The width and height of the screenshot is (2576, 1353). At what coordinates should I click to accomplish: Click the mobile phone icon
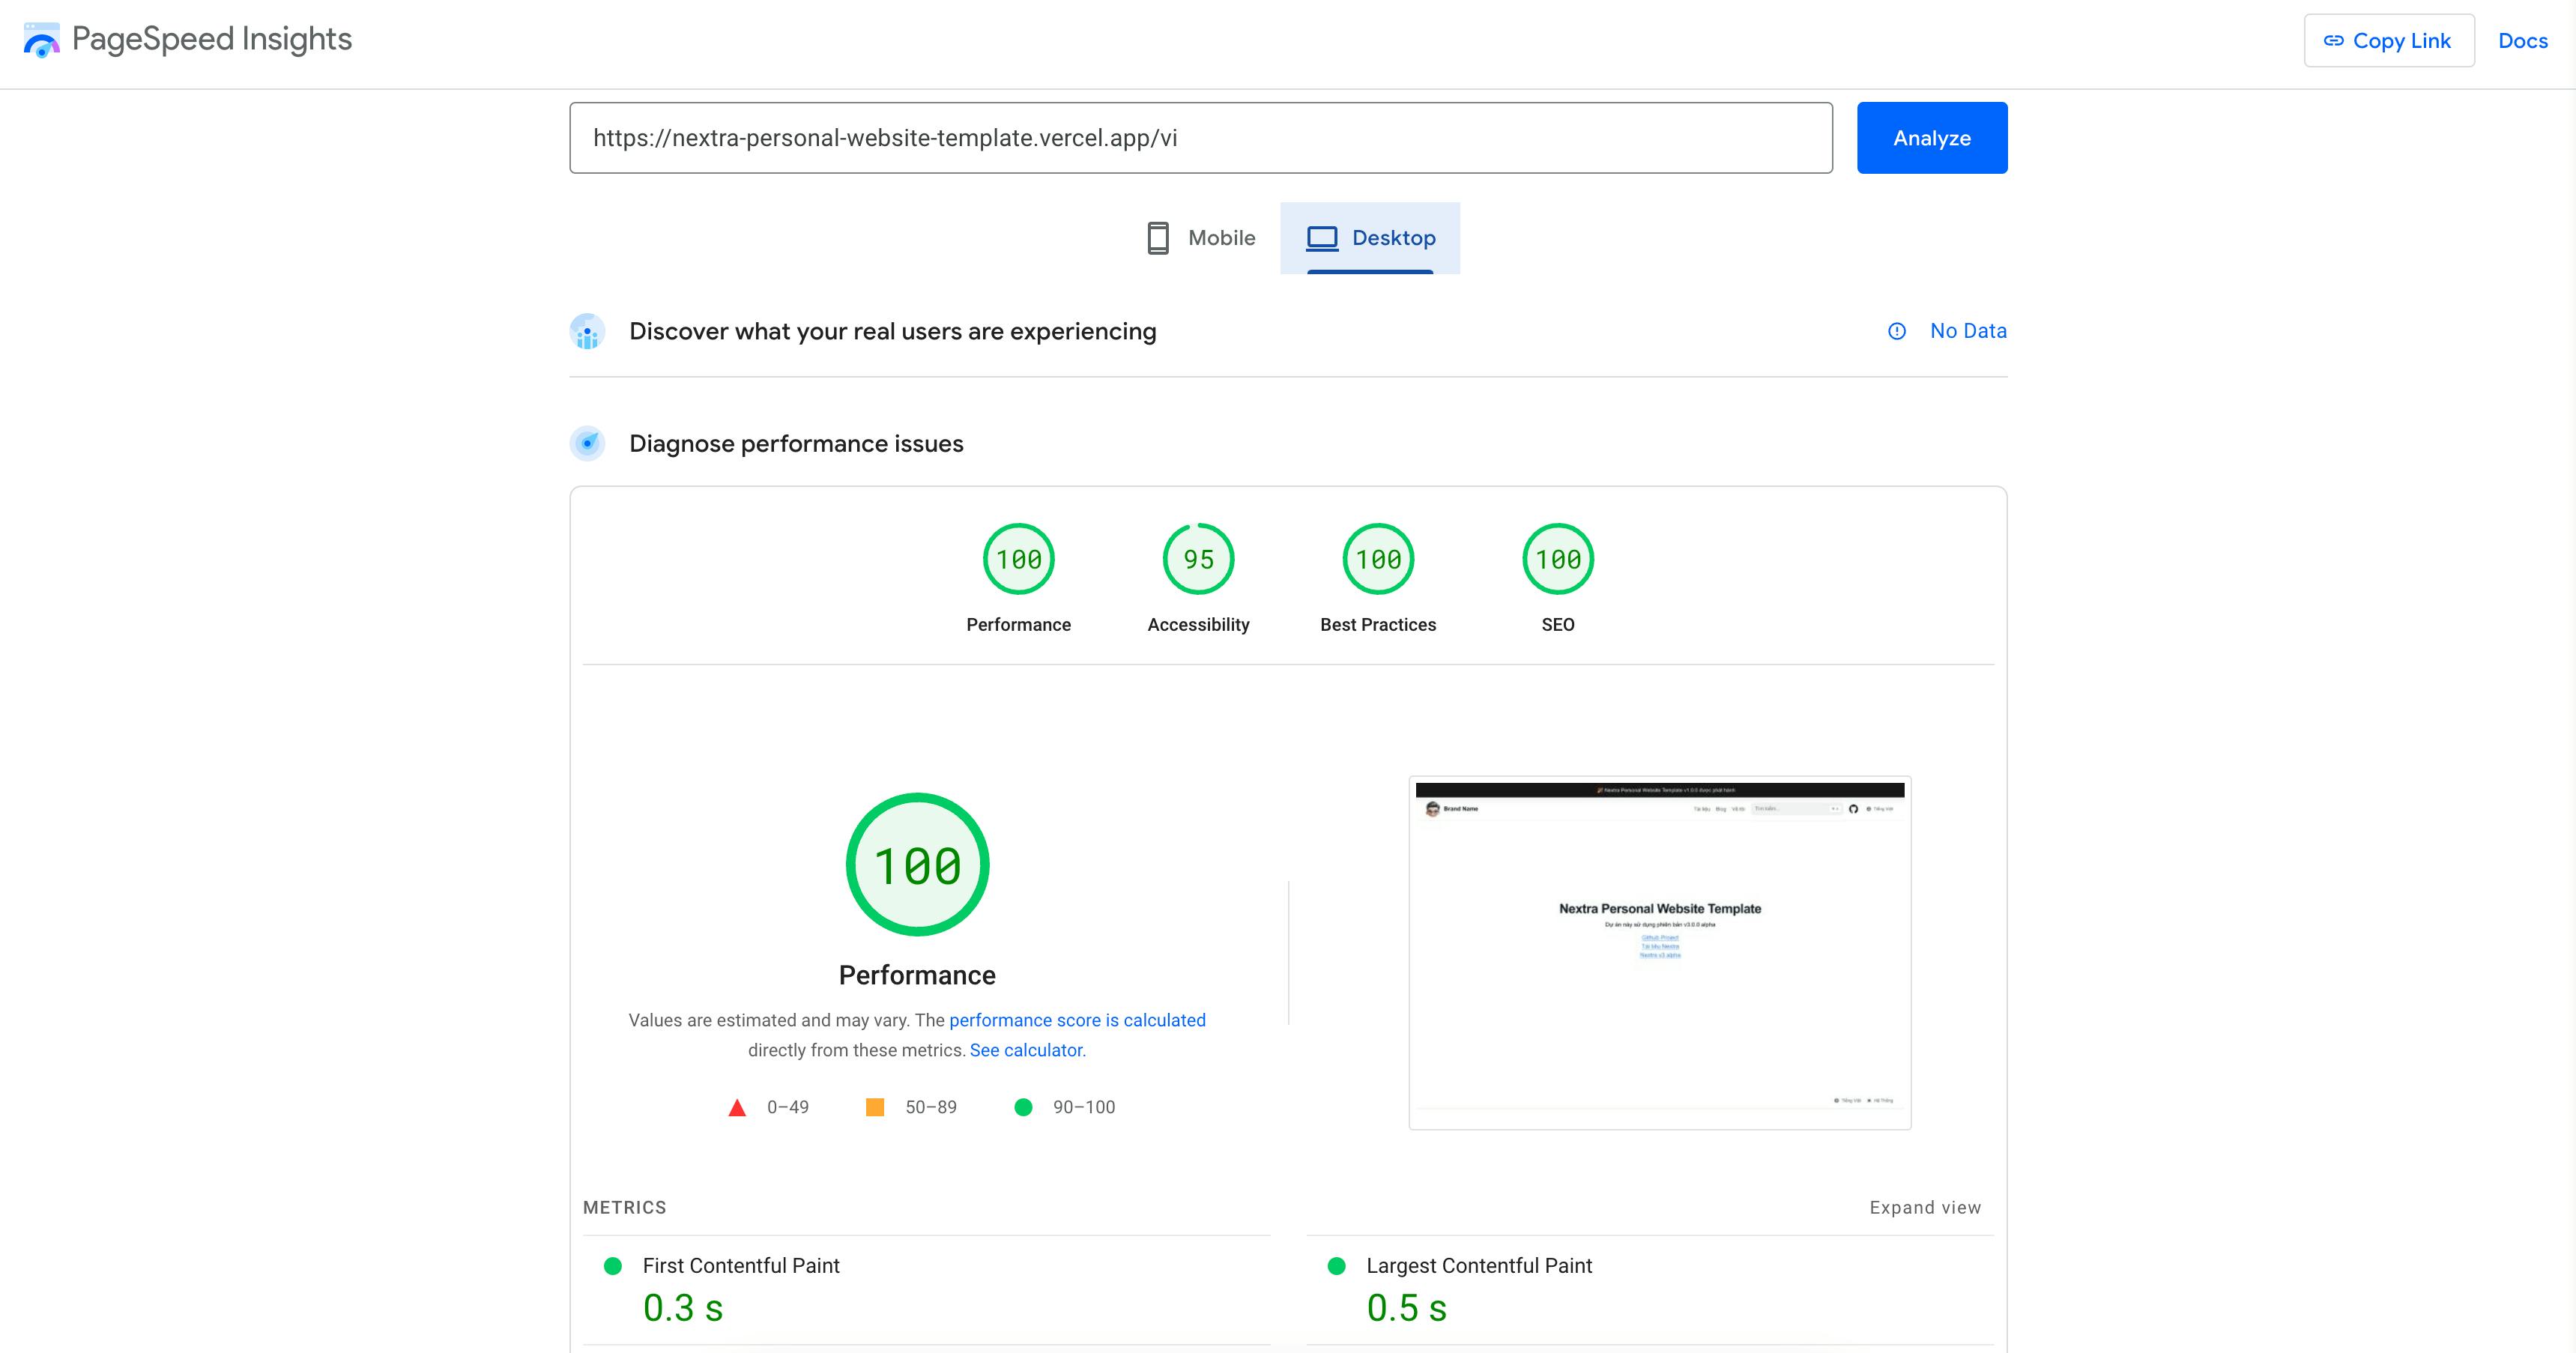[1158, 238]
